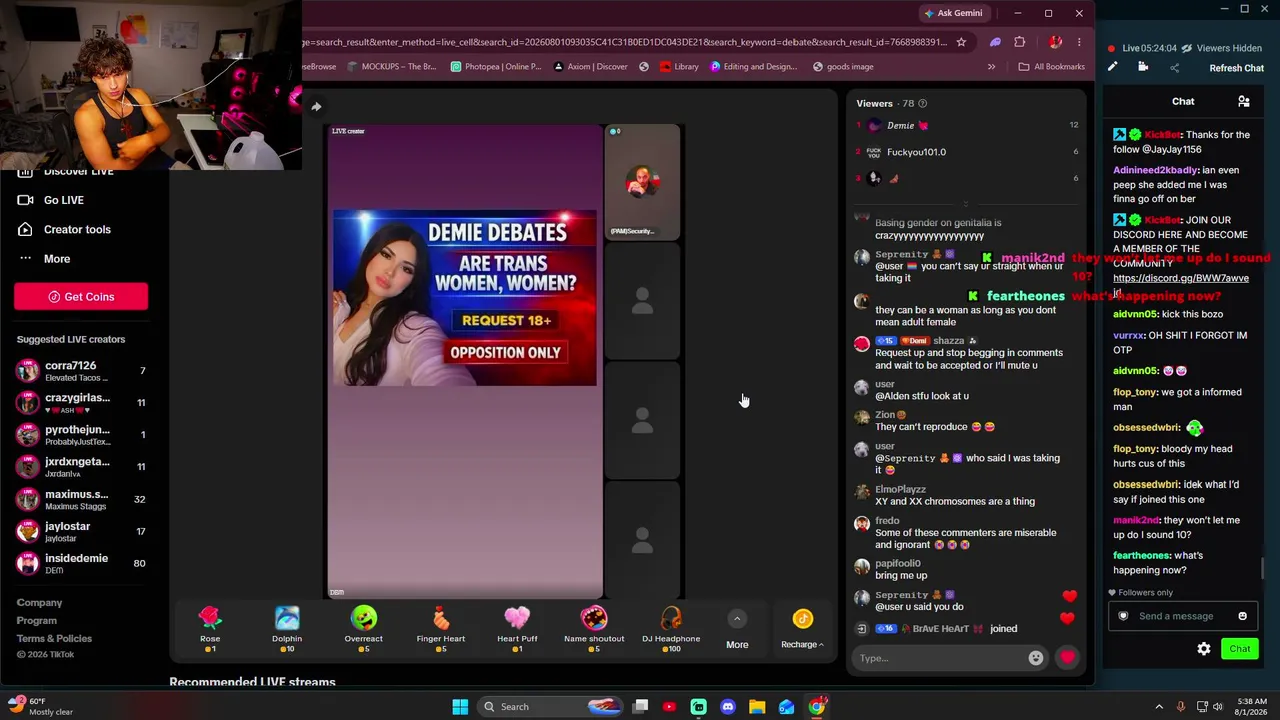This screenshot has height=720, width=1280.
Task: Open the MOCKUPS bookmark
Action: (390, 67)
